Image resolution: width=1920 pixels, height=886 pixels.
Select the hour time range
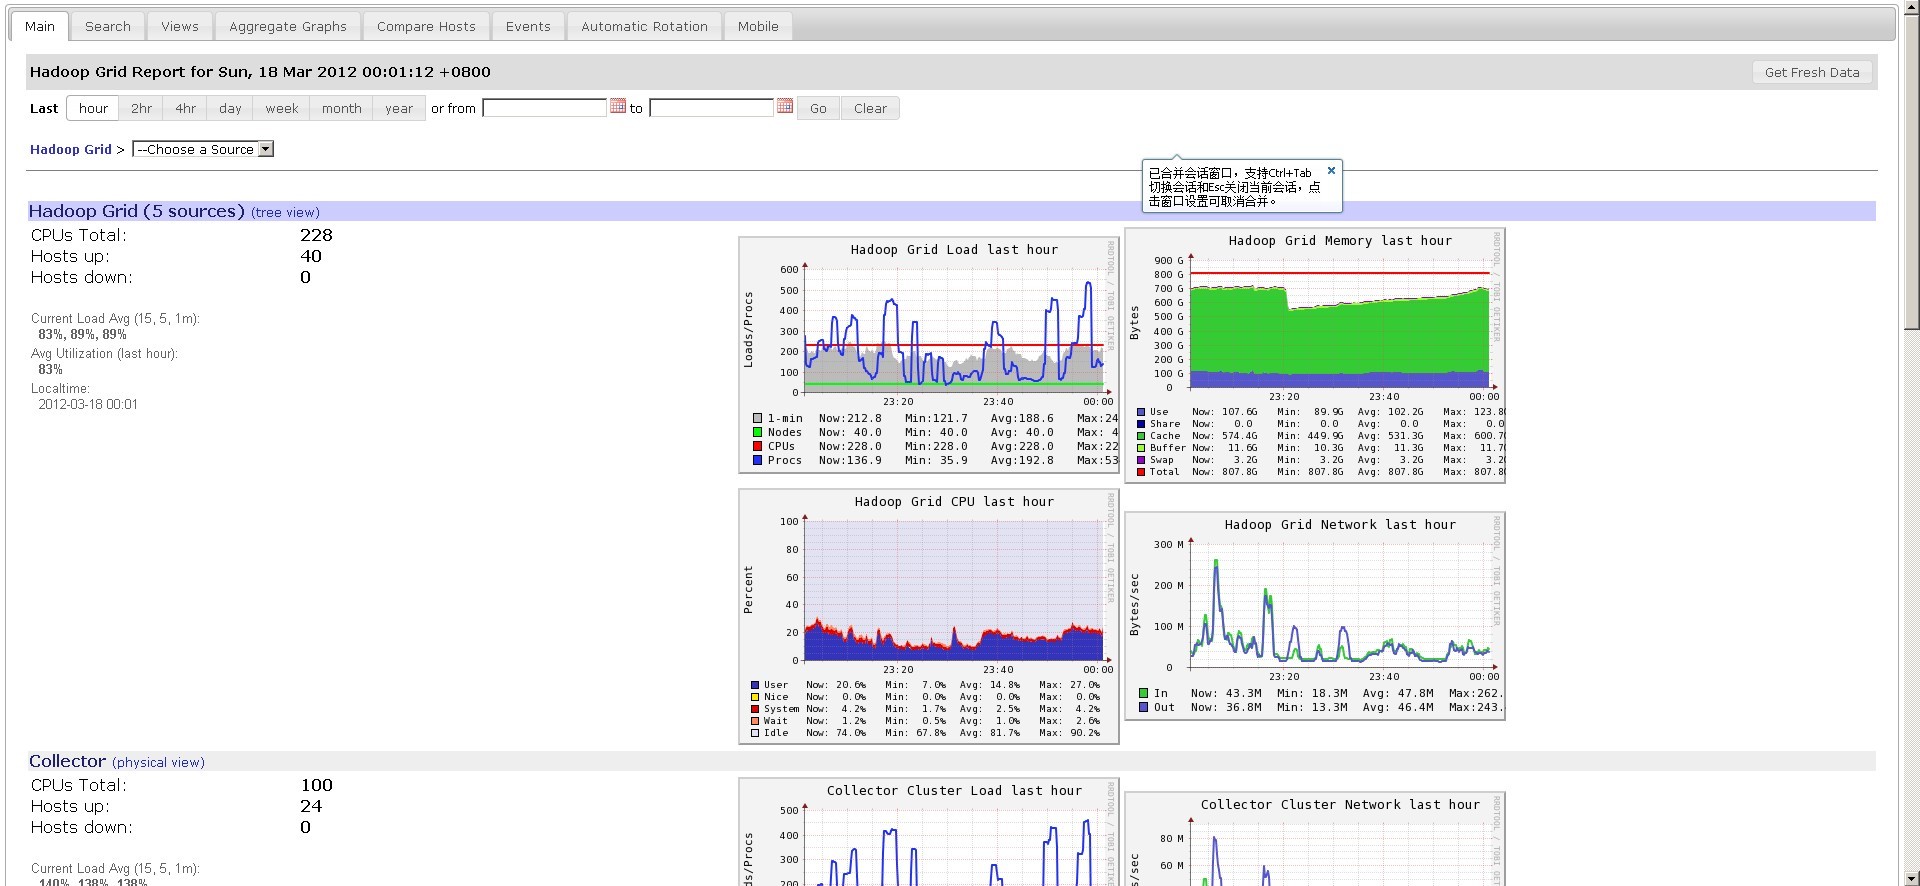[93, 108]
